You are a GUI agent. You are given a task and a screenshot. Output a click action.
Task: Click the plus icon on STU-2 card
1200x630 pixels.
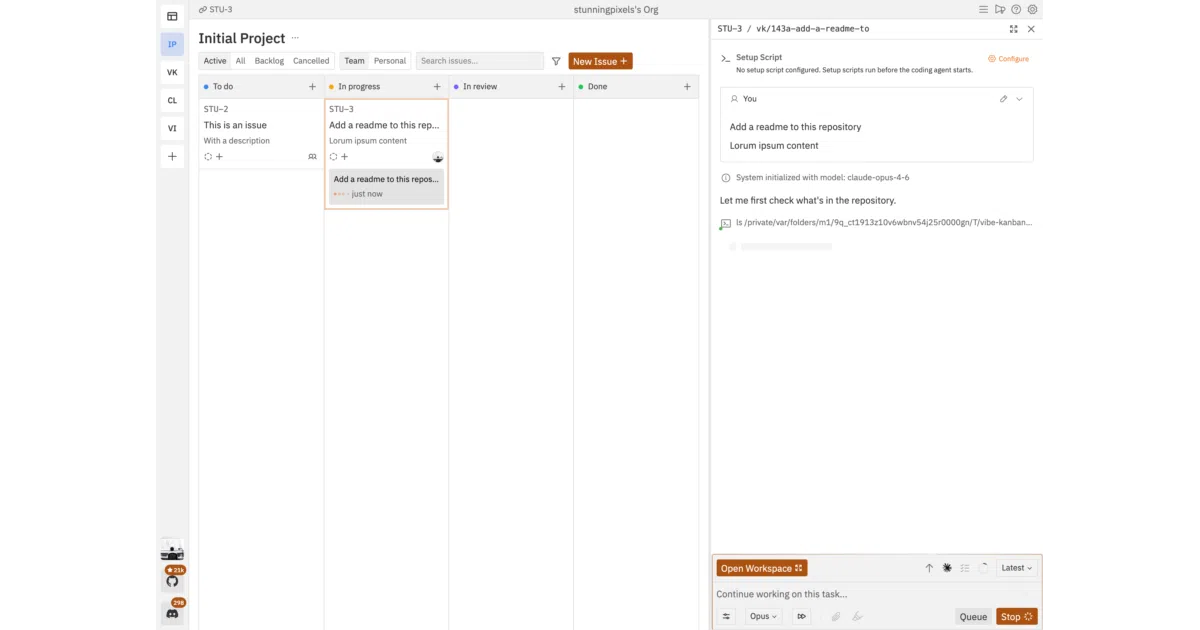(220, 157)
